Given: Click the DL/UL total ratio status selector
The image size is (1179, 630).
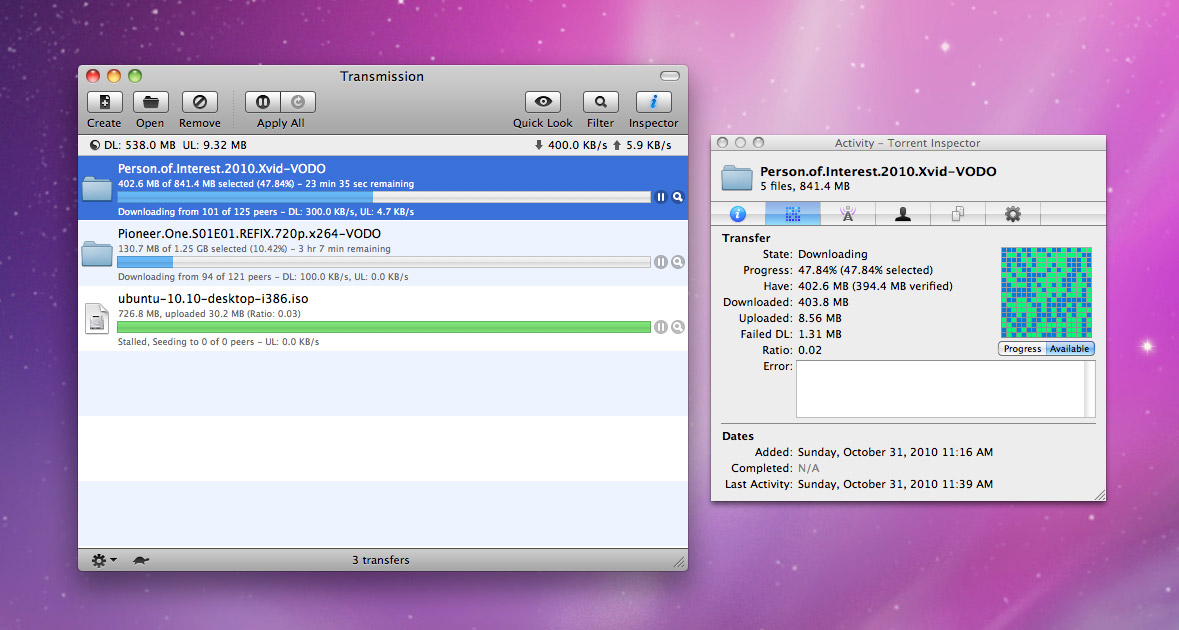Looking at the screenshot, I should (168, 145).
